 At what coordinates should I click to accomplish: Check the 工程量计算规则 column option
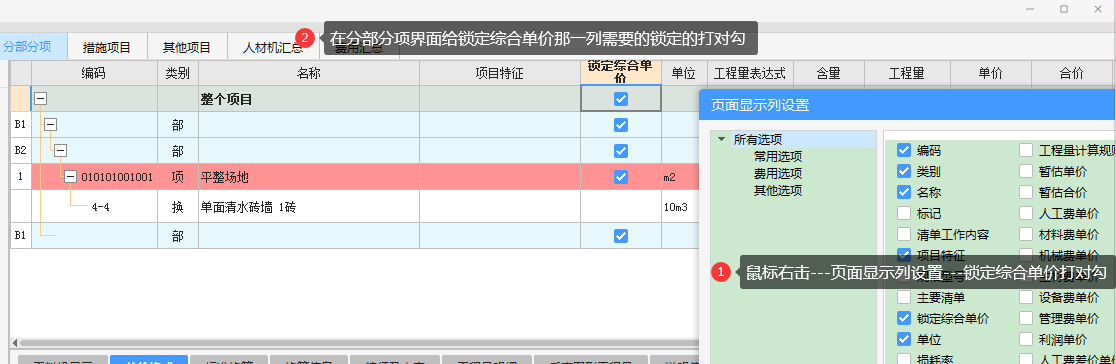coord(1026,150)
